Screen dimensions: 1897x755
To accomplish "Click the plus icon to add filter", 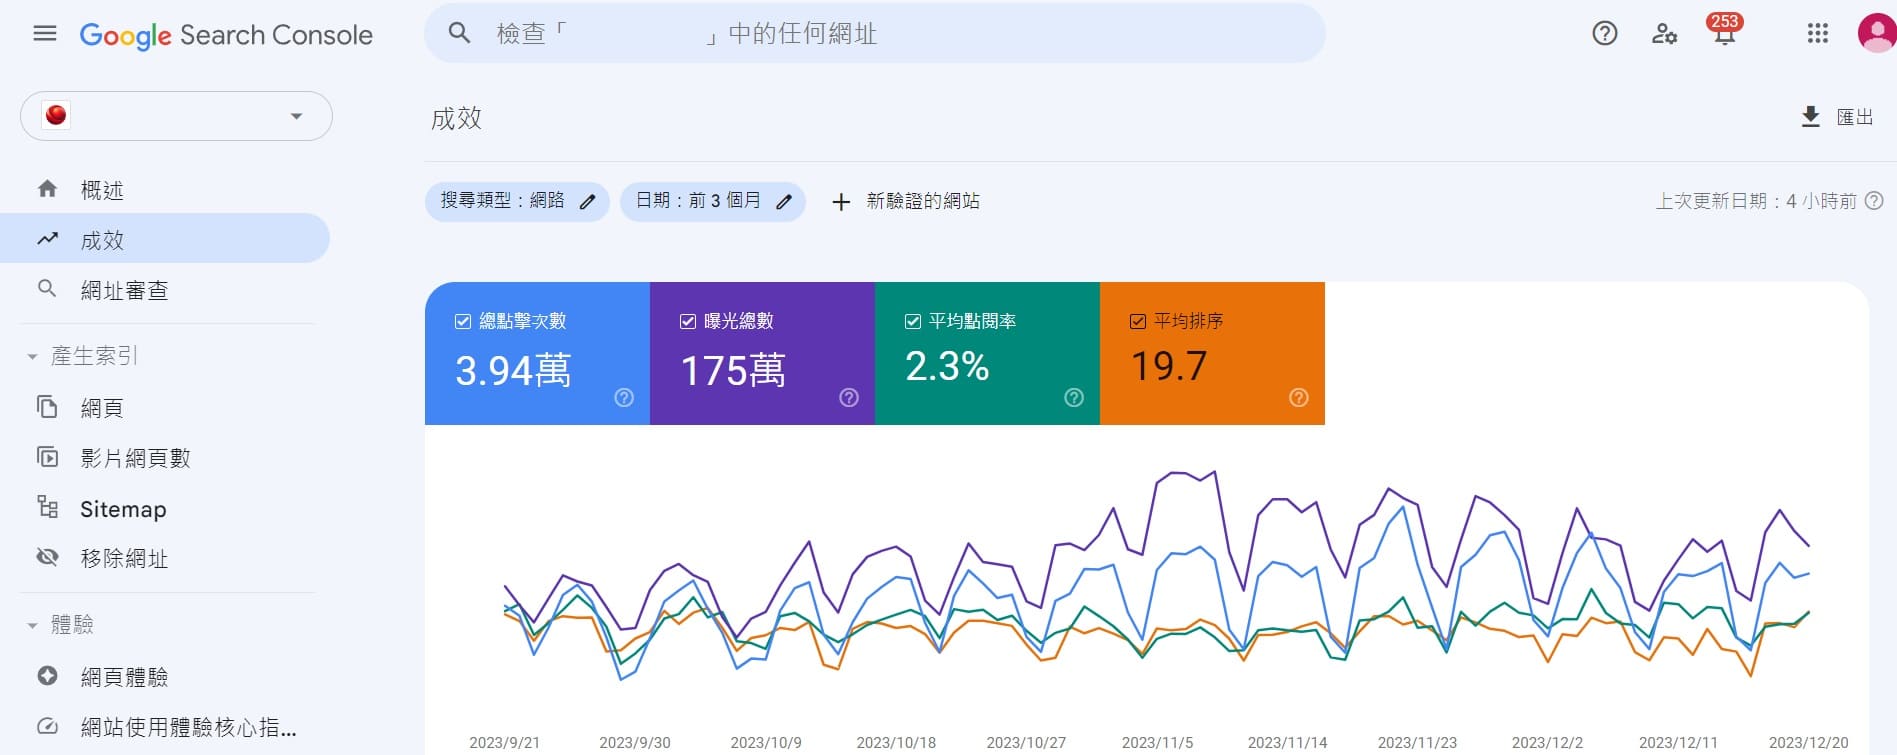I will pyautogui.click(x=841, y=202).
